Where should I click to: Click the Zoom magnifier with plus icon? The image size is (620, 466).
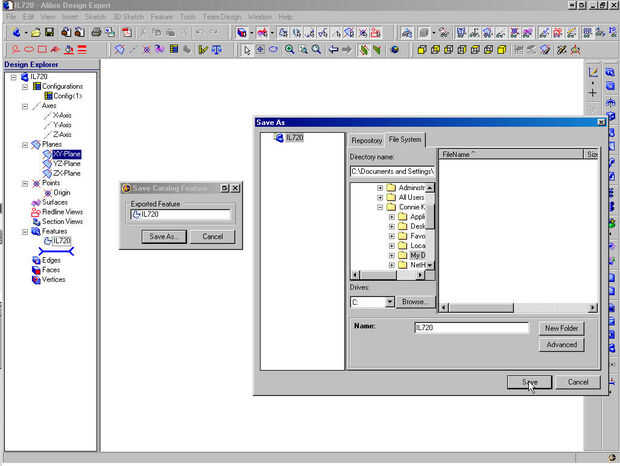[x=290, y=50]
